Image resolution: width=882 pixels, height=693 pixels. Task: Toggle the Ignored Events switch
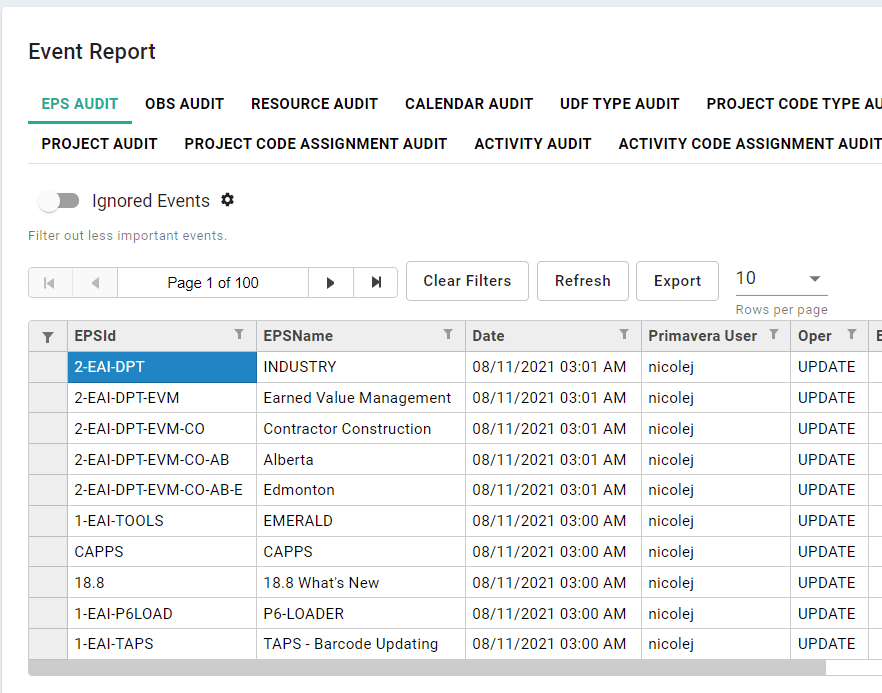tap(59, 201)
